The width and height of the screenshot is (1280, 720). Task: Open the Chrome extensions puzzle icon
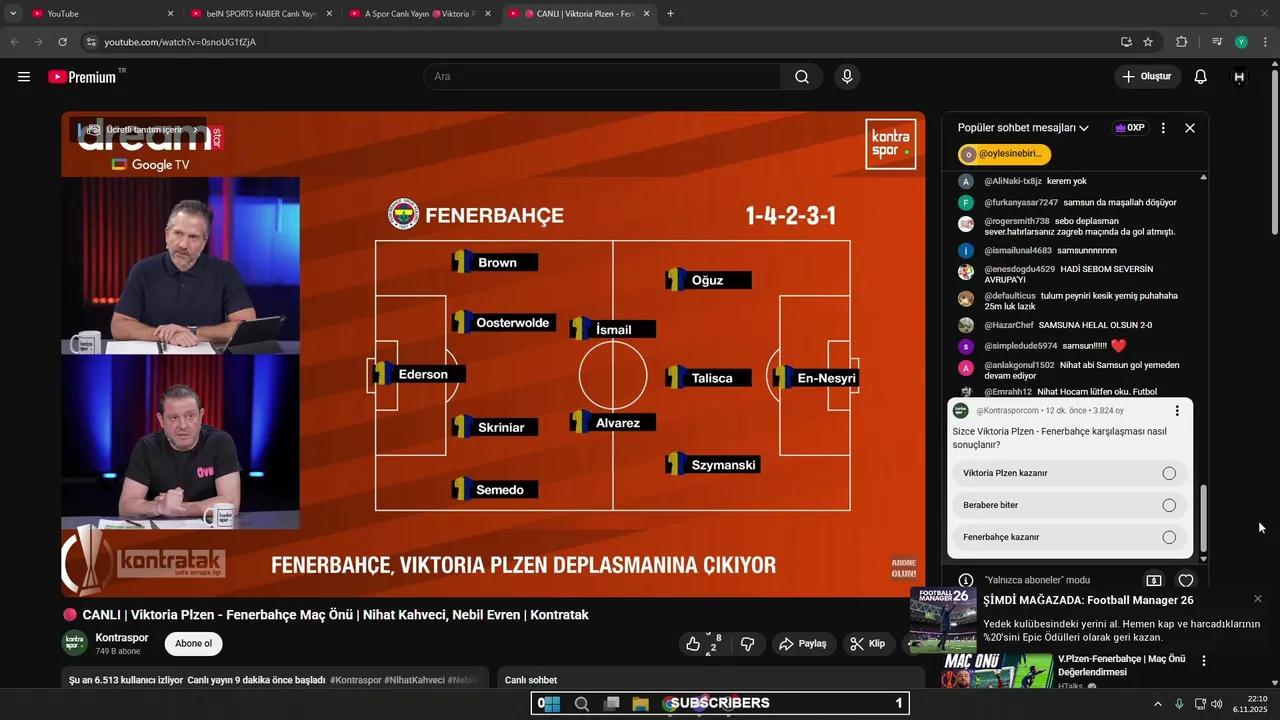click(1182, 42)
